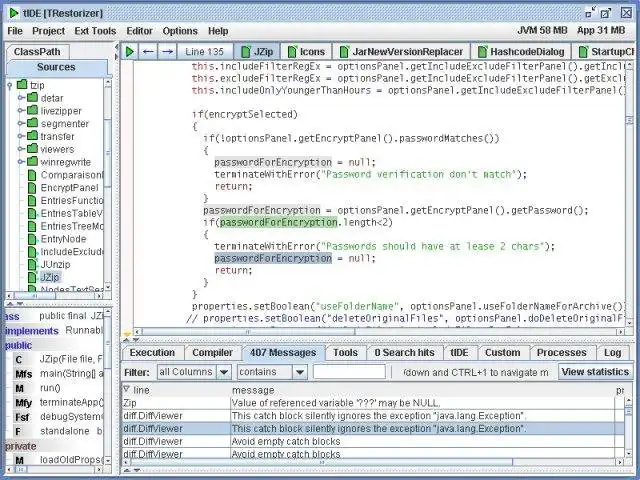The height and width of the screenshot is (480, 640).
Task: Expand the segmenter package node
Action: [x=20, y=123]
